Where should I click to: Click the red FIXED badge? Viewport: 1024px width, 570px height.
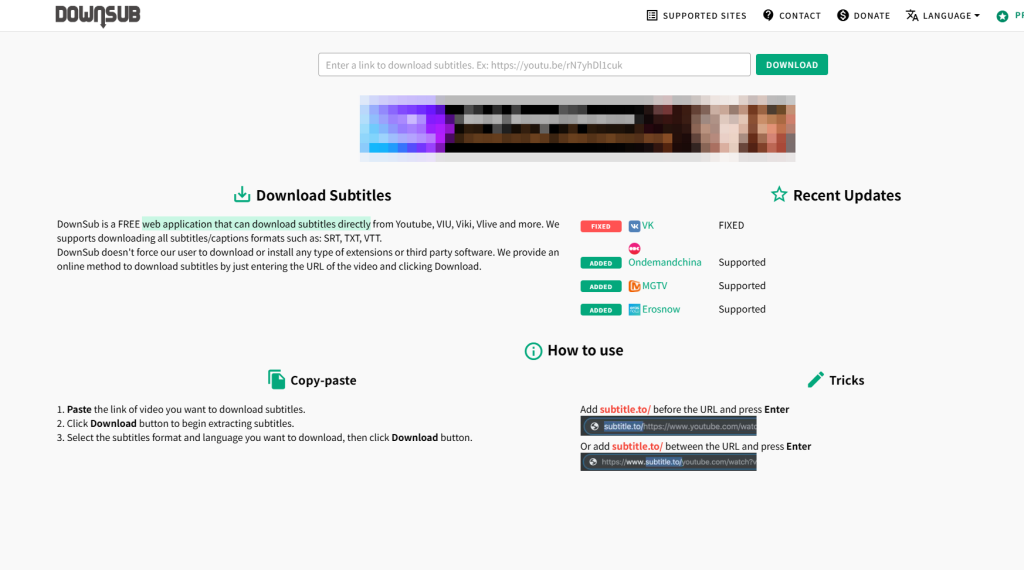601,227
